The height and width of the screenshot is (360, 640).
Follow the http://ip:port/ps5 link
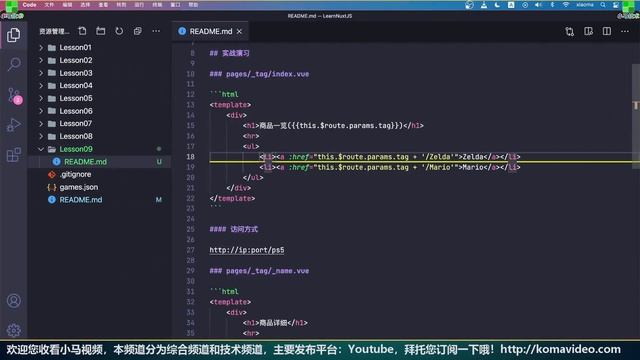point(247,250)
